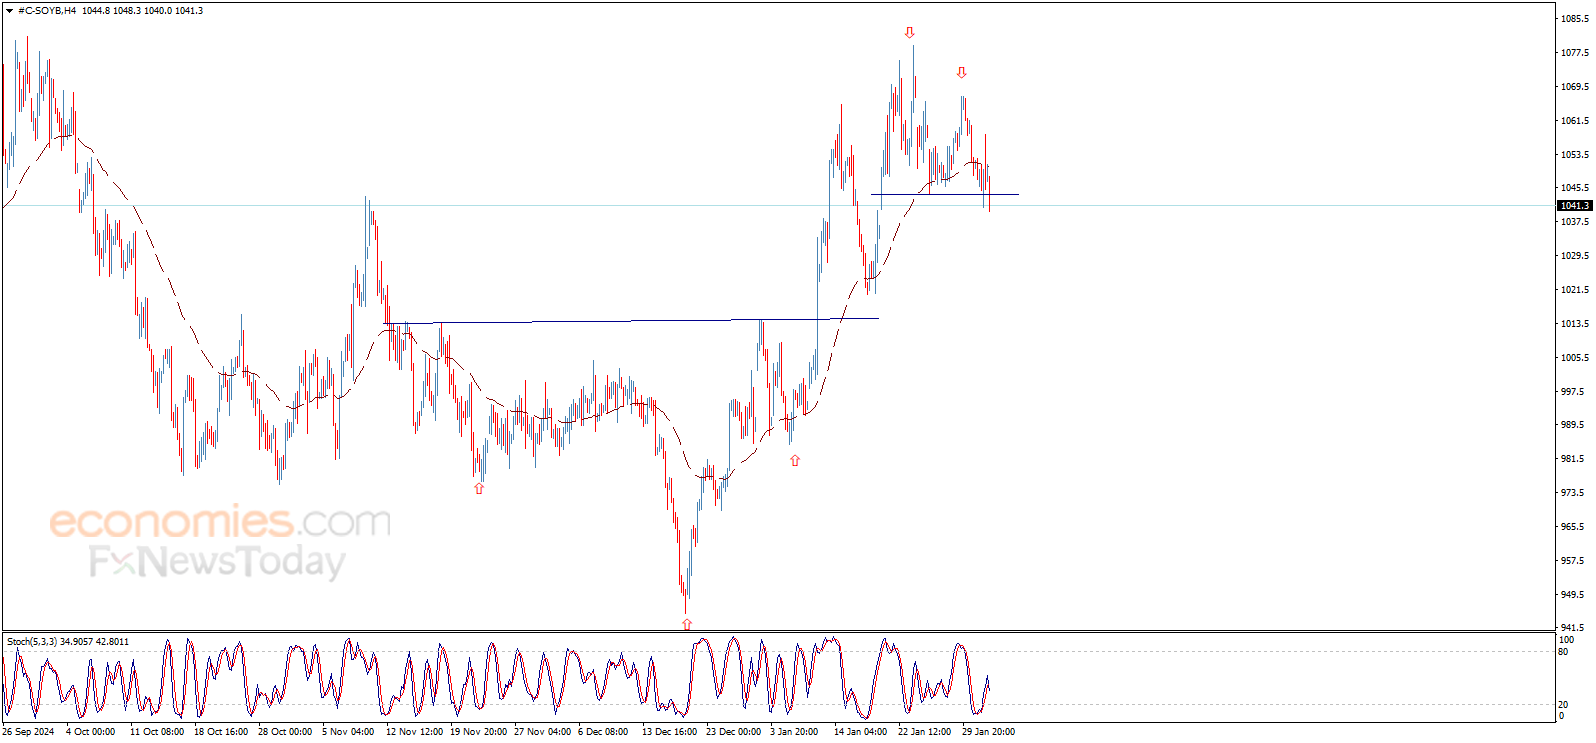
Task: Click the 1029.5 price axis label
Action: click(1575, 256)
